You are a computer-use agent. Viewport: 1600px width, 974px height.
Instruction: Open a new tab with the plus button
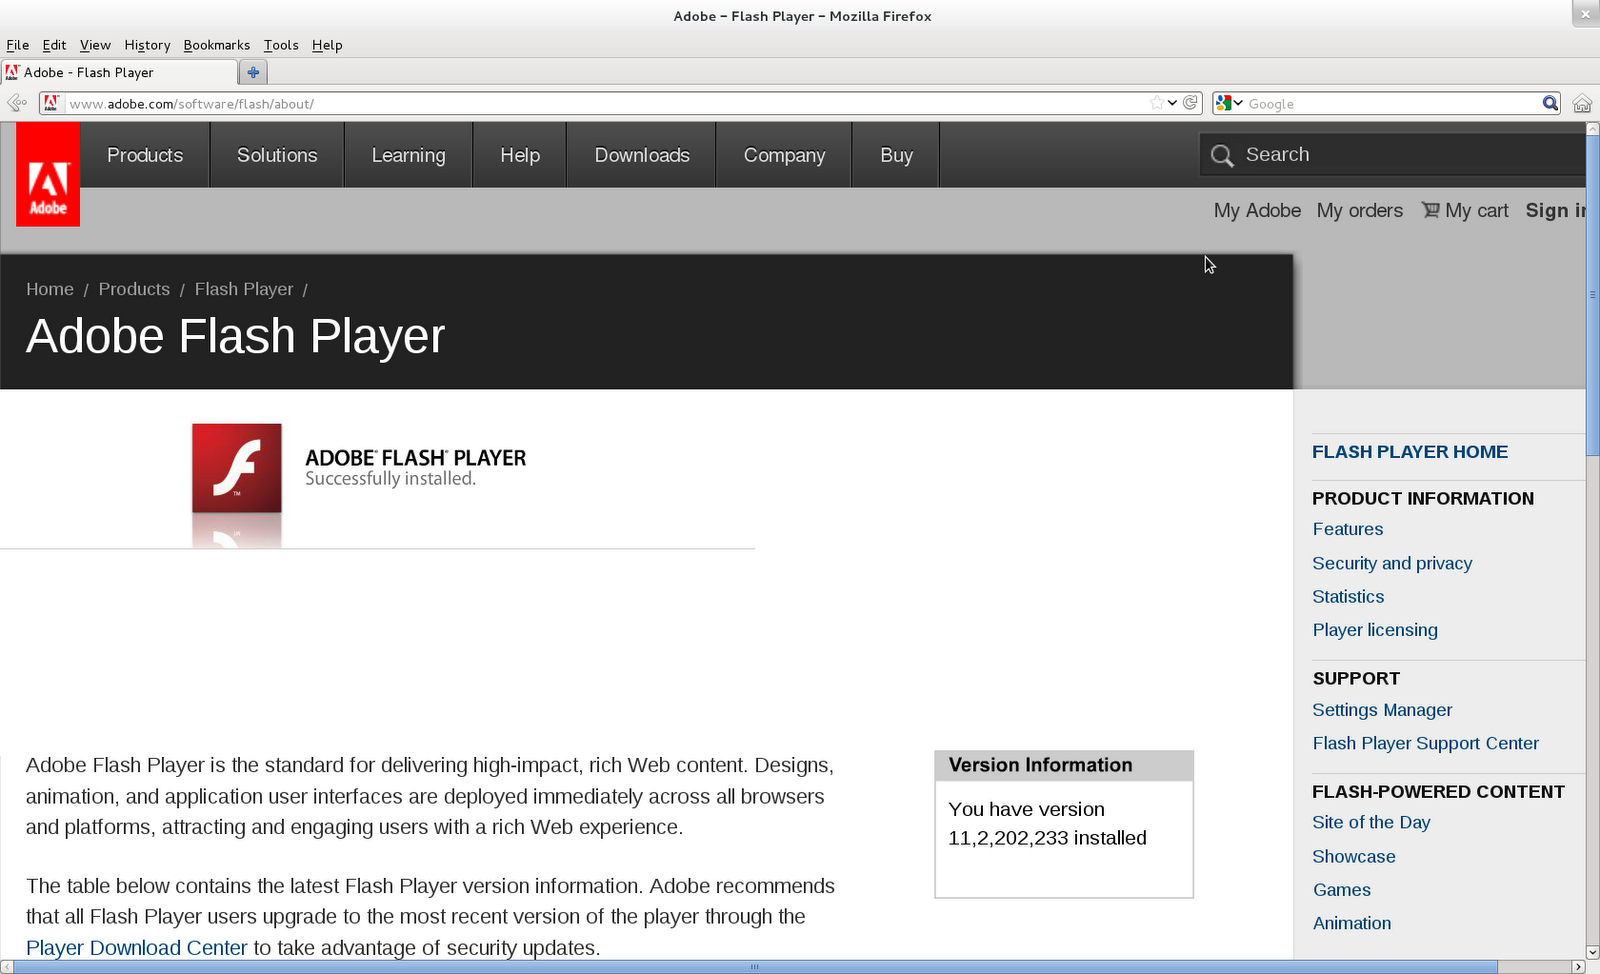point(253,72)
